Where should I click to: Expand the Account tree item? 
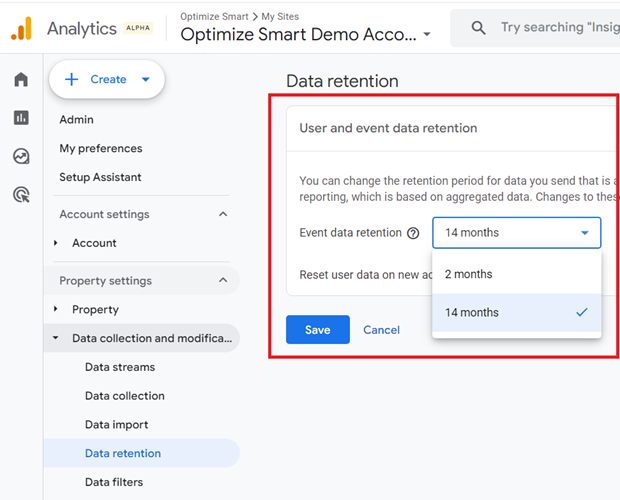56,243
